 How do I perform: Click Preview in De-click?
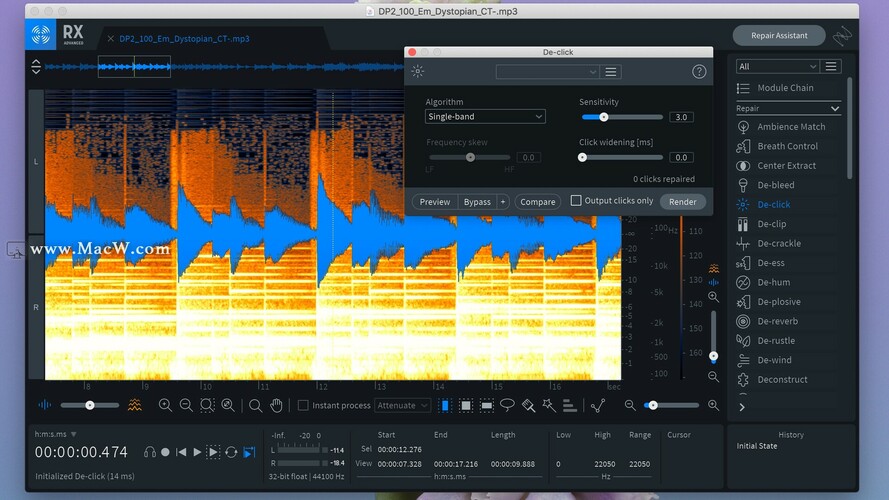coord(435,202)
